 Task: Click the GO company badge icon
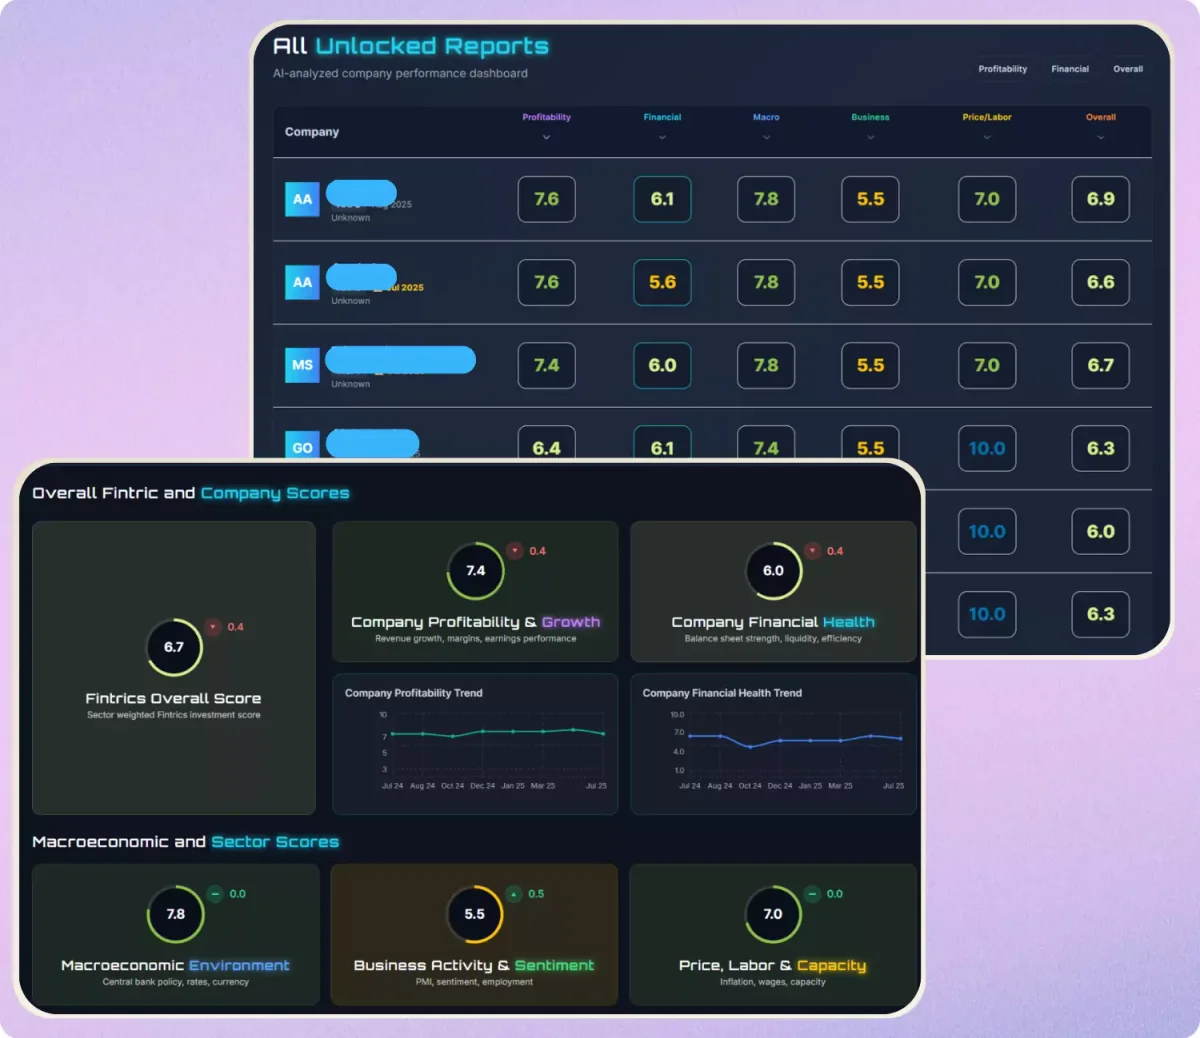[302, 447]
